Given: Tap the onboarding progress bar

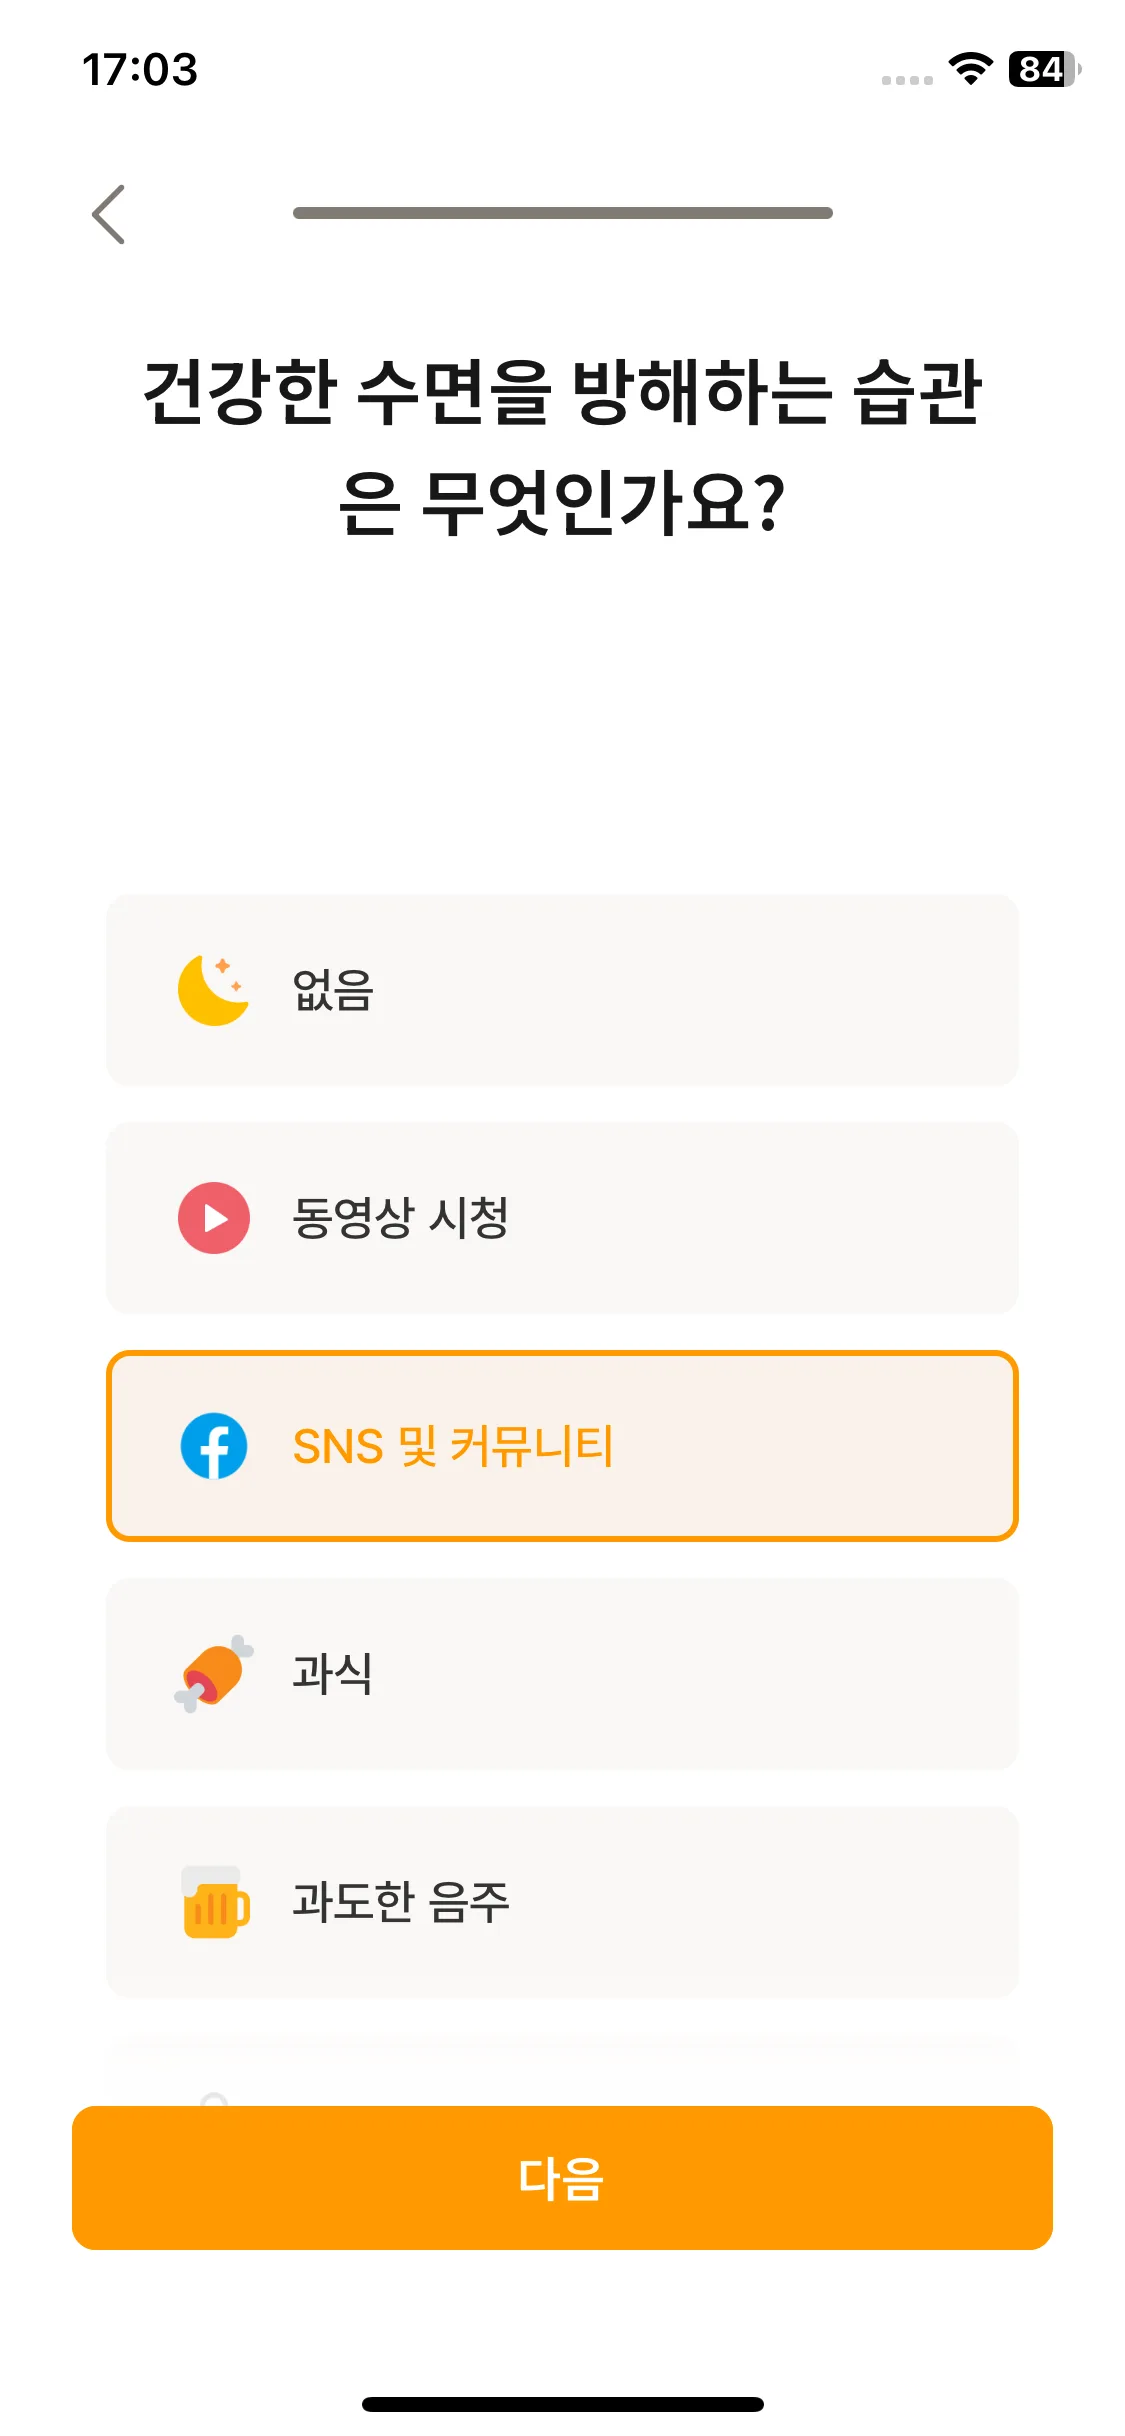Looking at the screenshot, I should coord(563,213).
